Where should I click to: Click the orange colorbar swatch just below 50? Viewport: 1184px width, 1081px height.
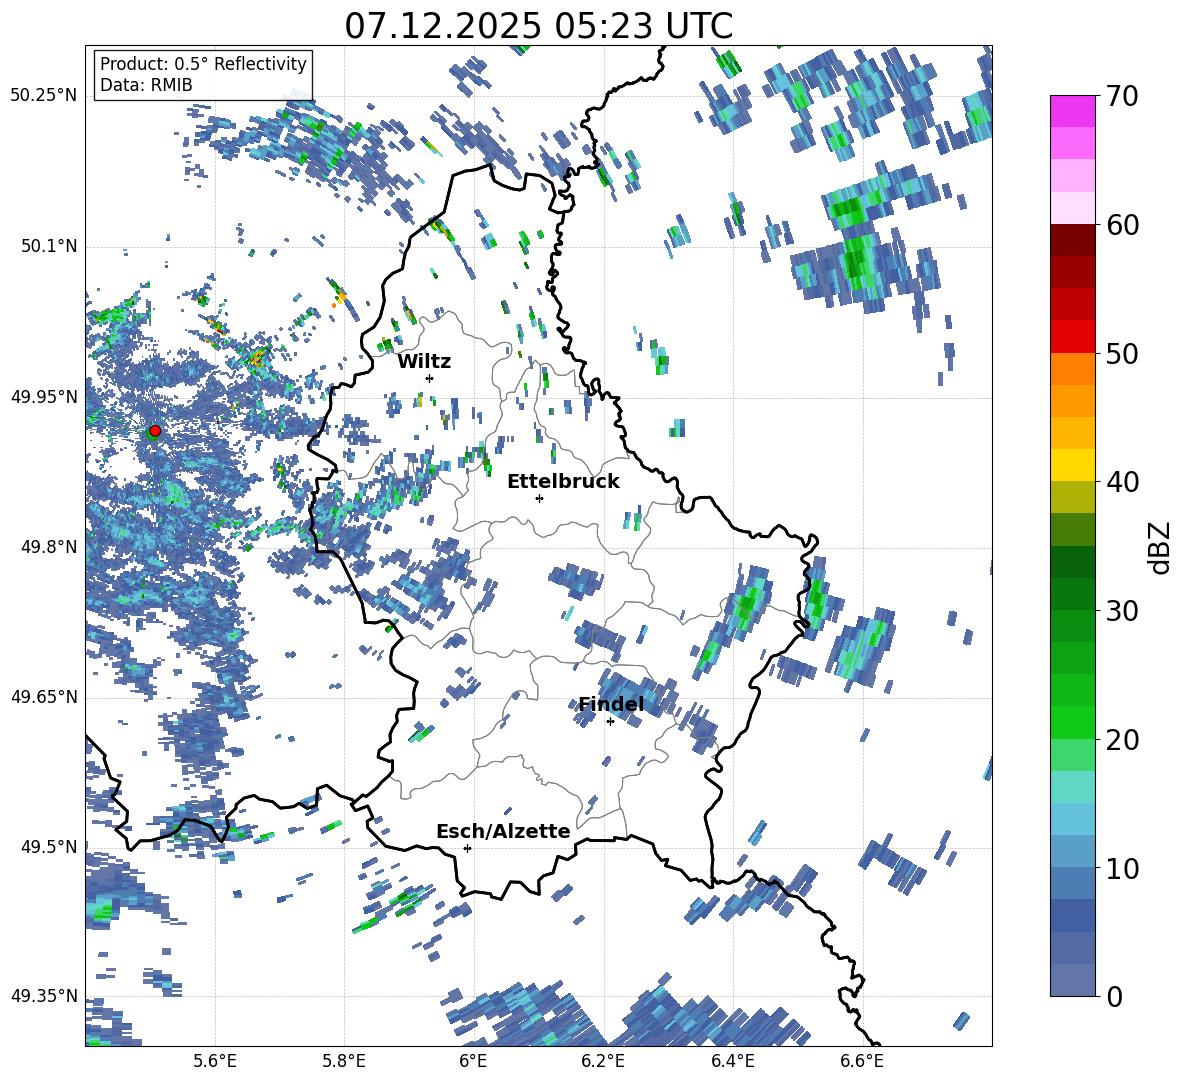click(1072, 369)
